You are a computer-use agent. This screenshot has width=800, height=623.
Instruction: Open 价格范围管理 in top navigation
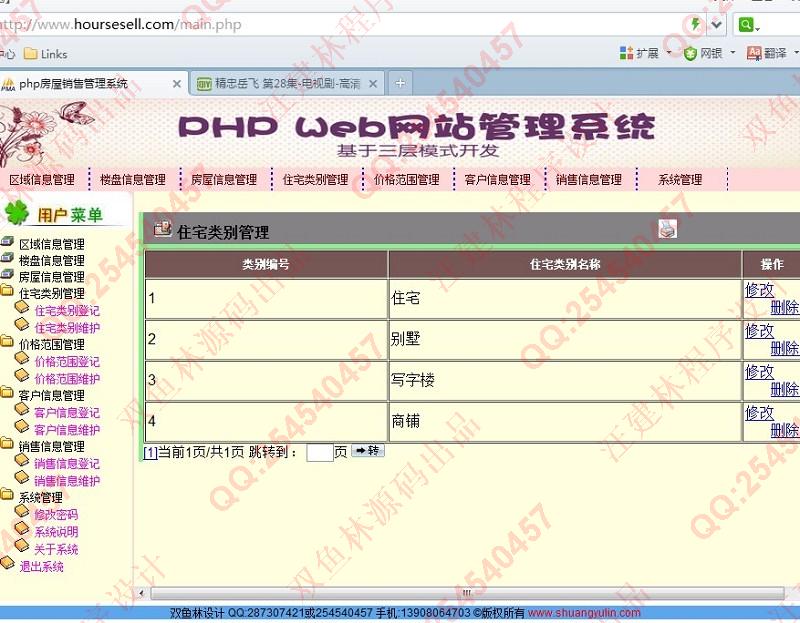pos(407,180)
